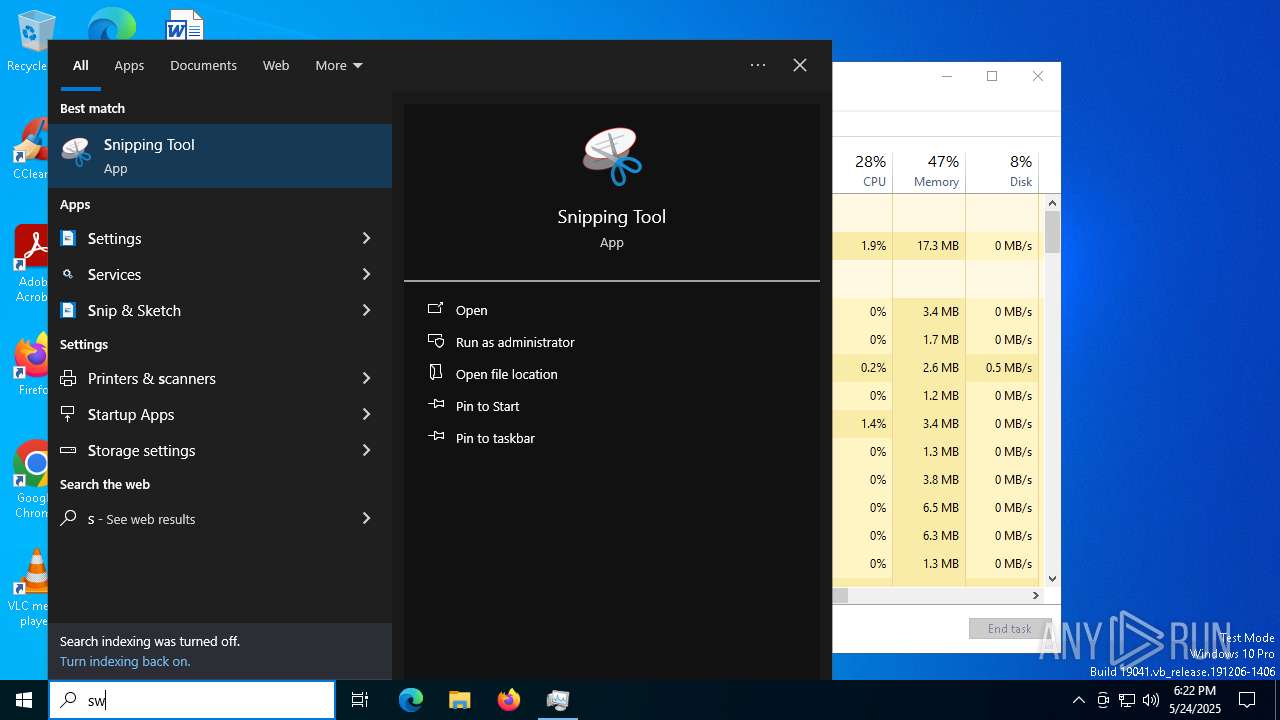
Task: Click the Windows Start button
Action: [24, 700]
